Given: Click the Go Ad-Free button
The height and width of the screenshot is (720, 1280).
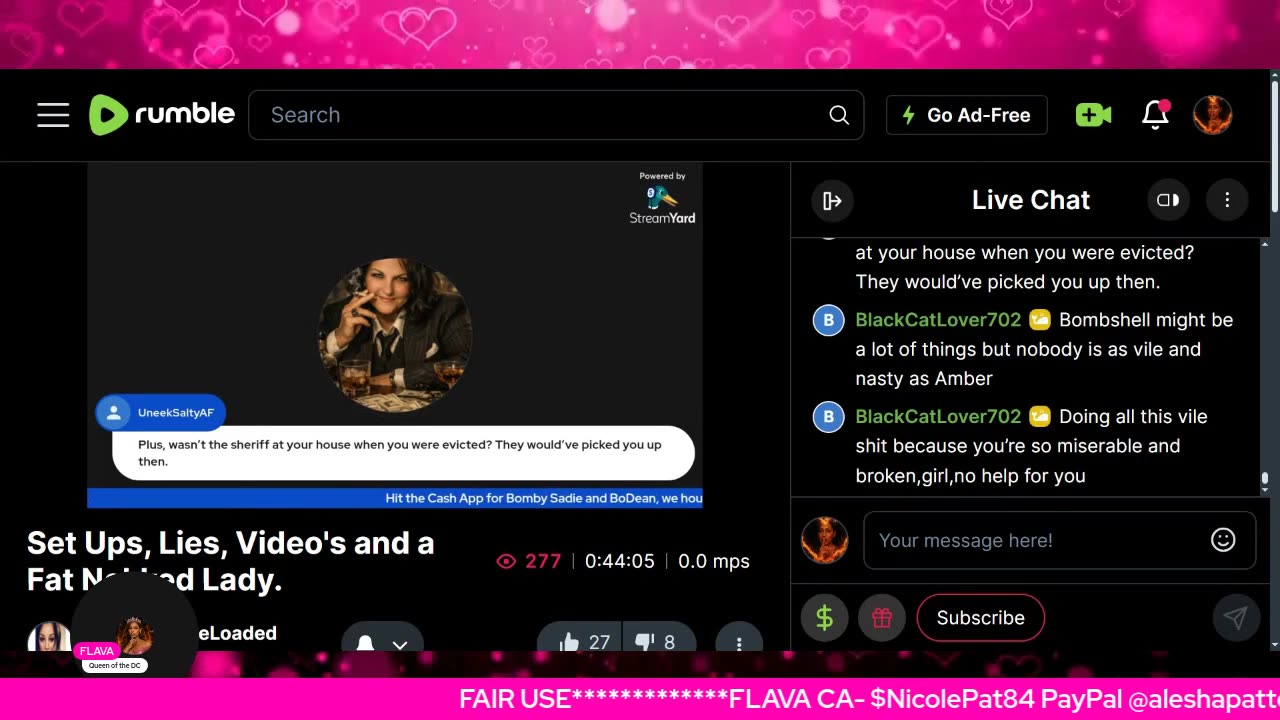Looking at the screenshot, I should (966, 115).
